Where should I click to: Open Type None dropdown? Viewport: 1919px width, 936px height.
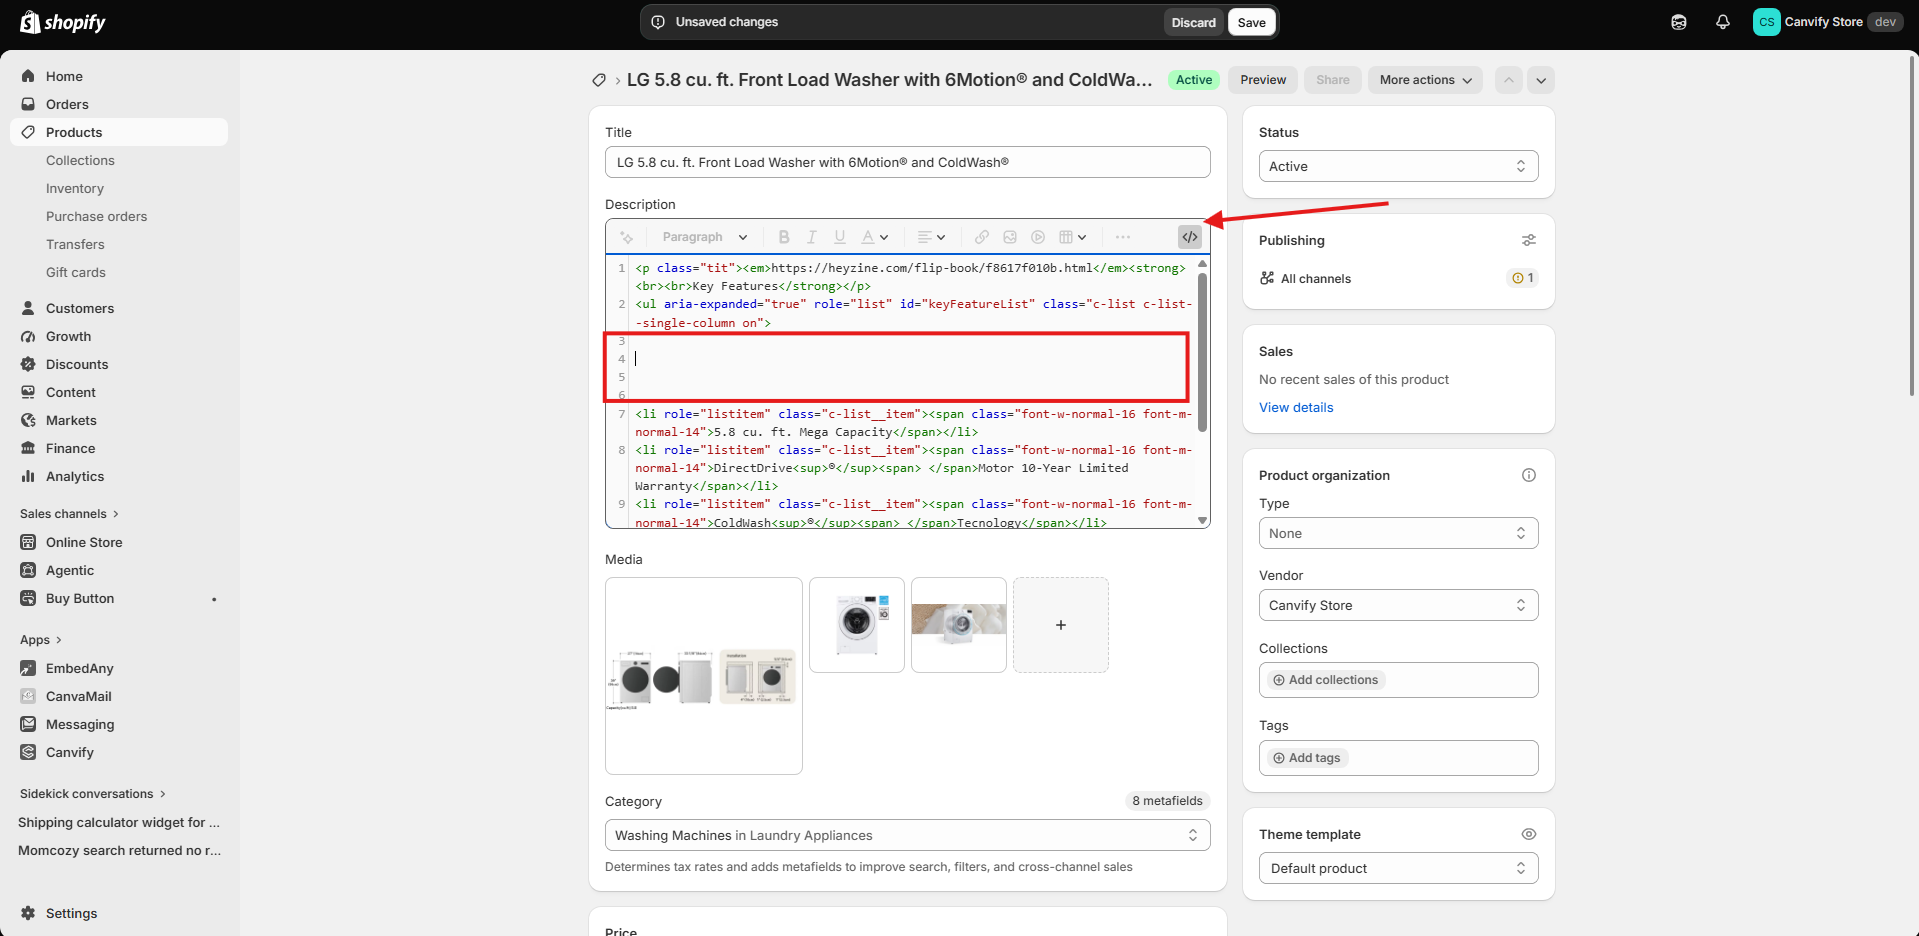coord(1398,533)
